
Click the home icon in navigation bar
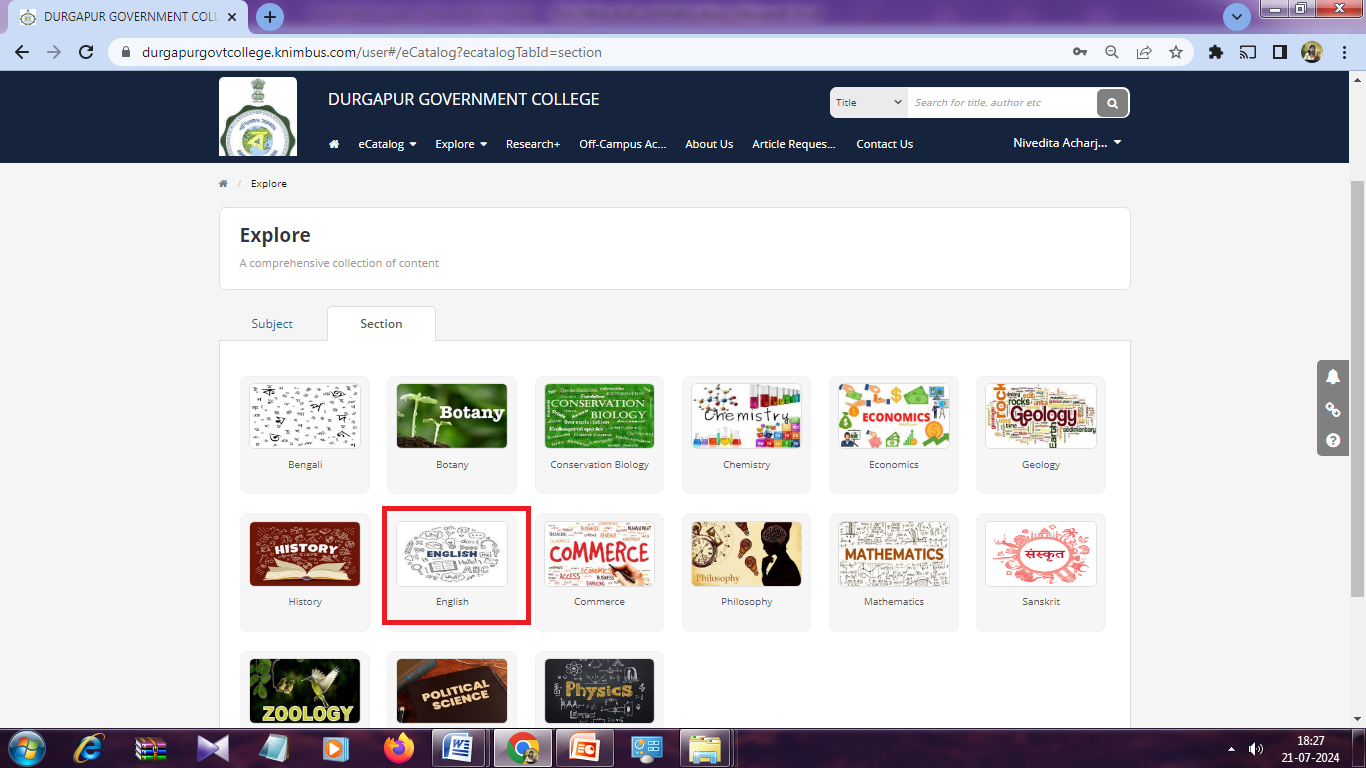pyautogui.click(x=334, y=144)
